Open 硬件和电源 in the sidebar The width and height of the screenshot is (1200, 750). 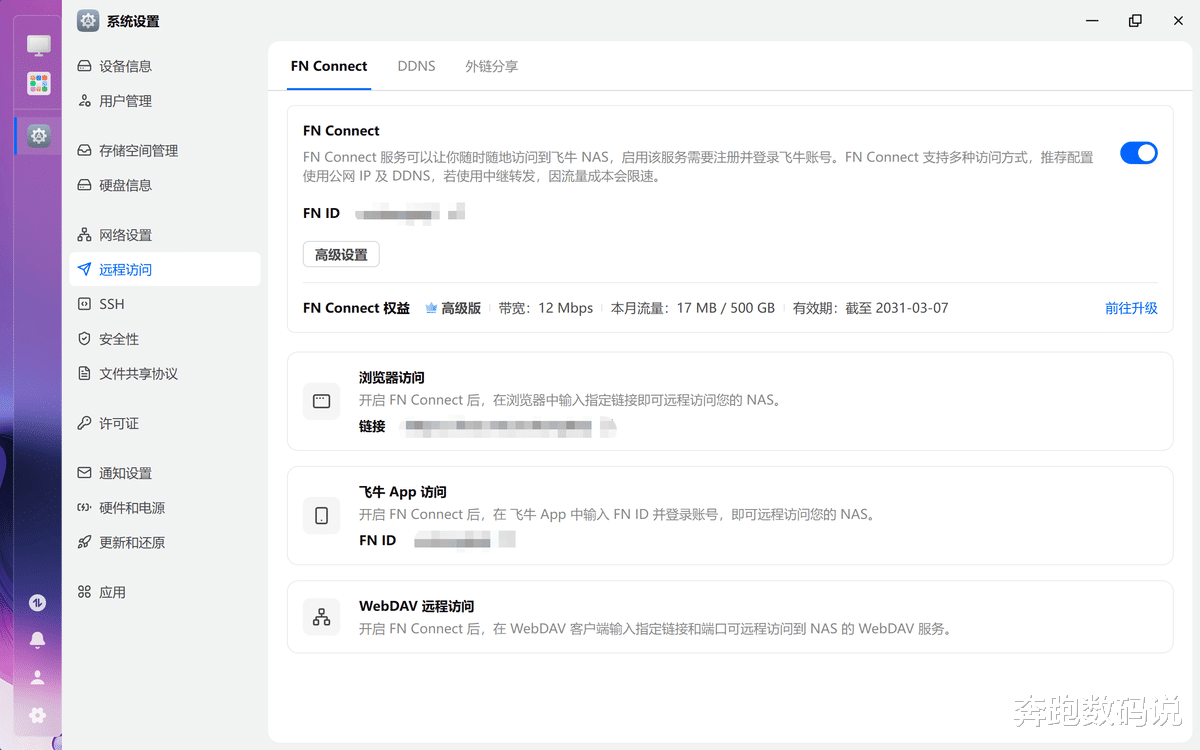(165, 507)
